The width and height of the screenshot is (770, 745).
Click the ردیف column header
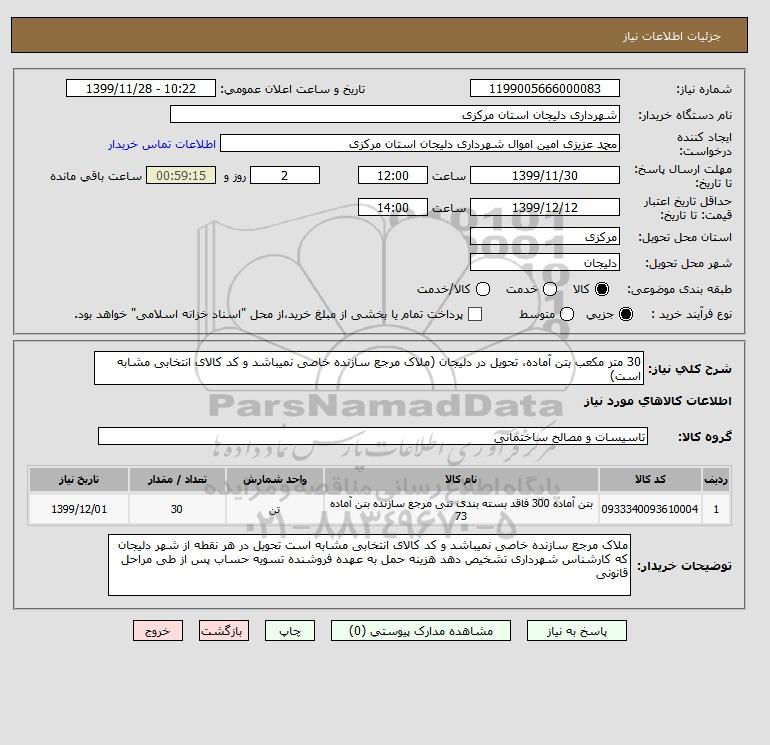click(x=716, y=479)
